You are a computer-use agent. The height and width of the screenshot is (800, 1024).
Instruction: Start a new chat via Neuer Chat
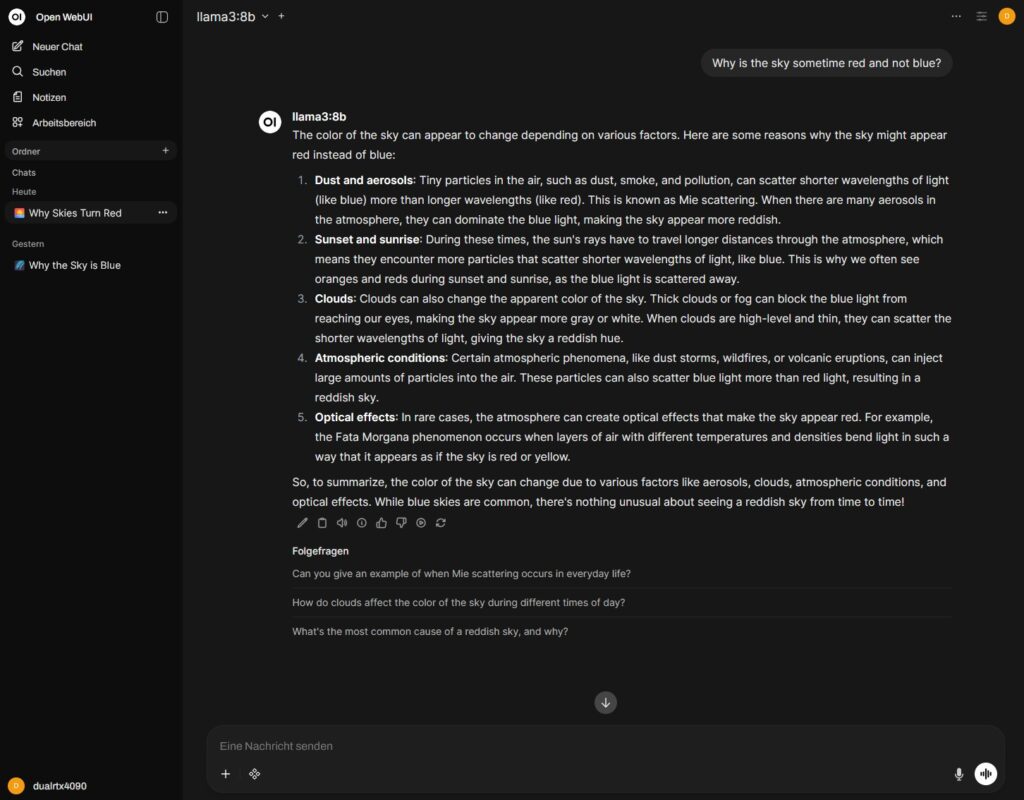point(58,46)
